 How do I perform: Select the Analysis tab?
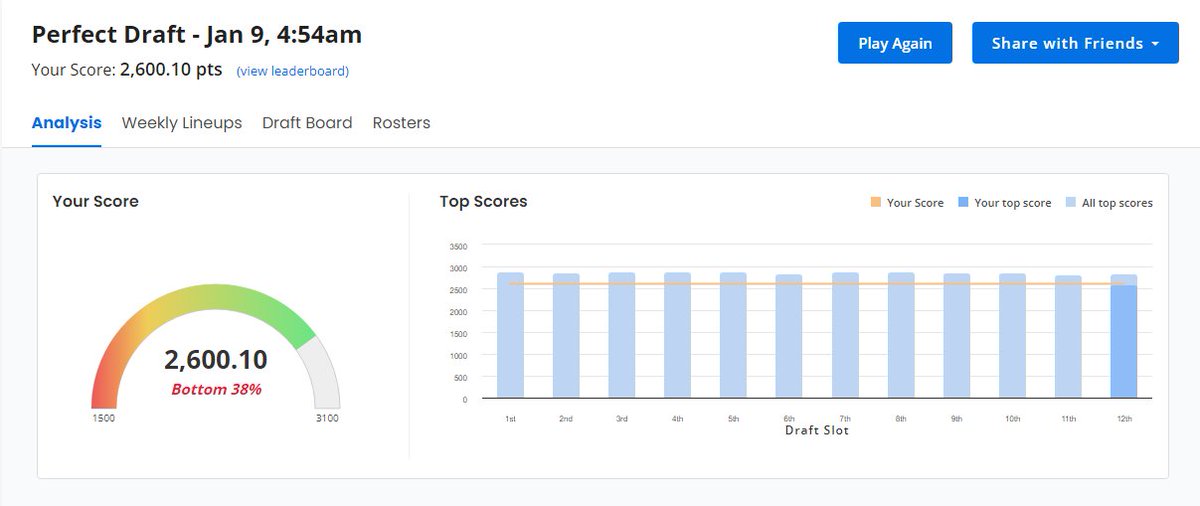(66, 123)
